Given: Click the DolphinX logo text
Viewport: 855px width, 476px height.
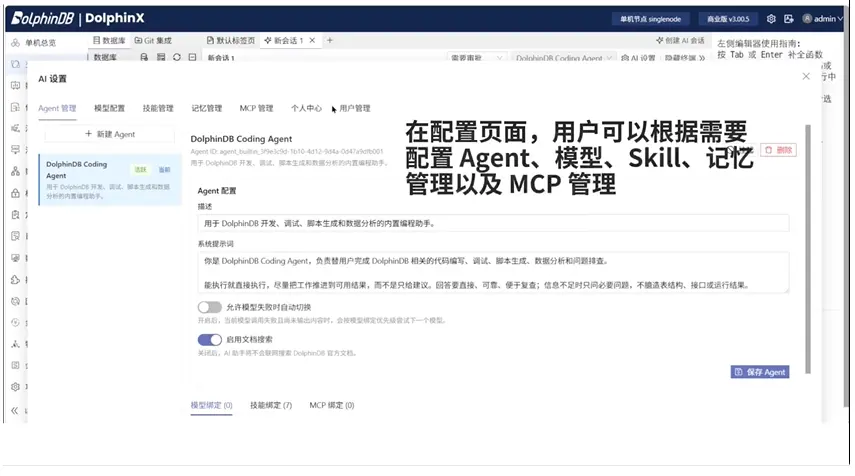Looking at the screenshot, I should point(115,19).
